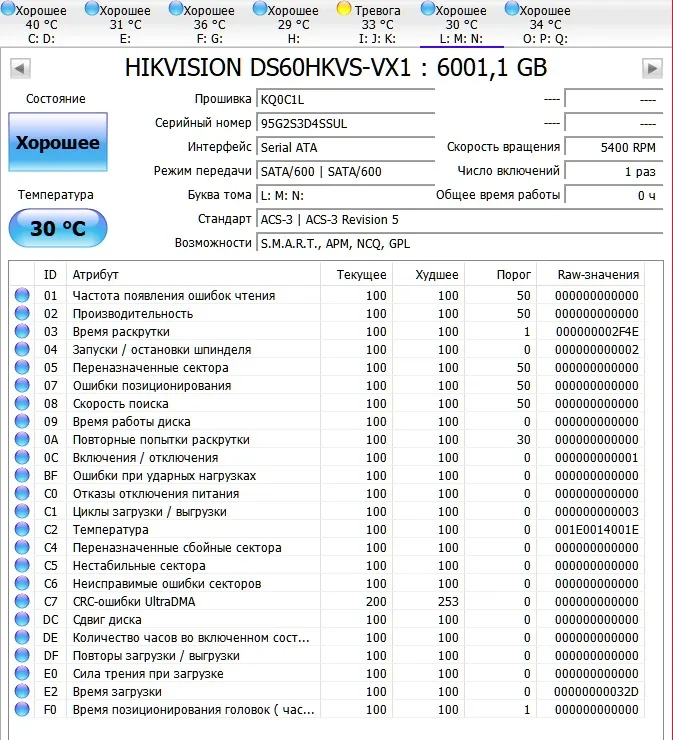Select disk tab E: at 31 °C
This screenshot has width=673, height=740.
click(126, 24)
